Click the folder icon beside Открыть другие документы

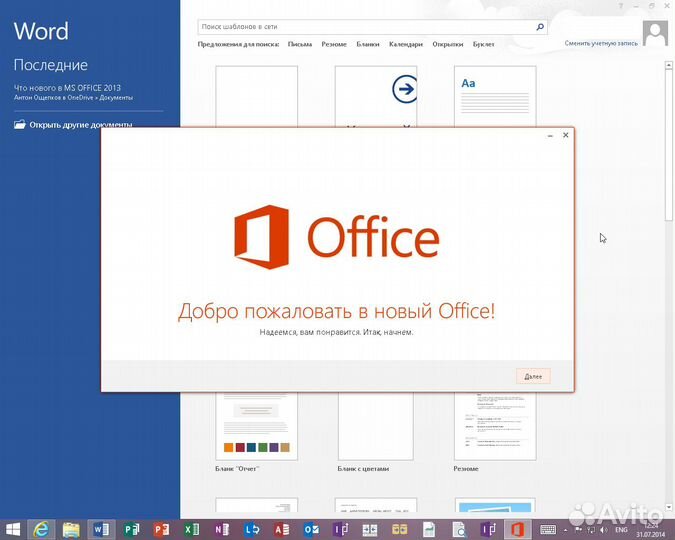[20, 124]
